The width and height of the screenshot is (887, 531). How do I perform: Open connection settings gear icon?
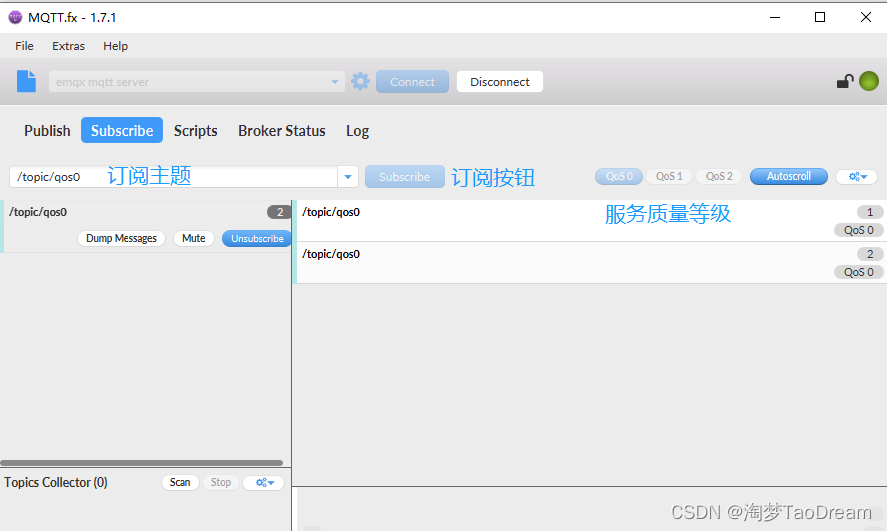point(360,81)
